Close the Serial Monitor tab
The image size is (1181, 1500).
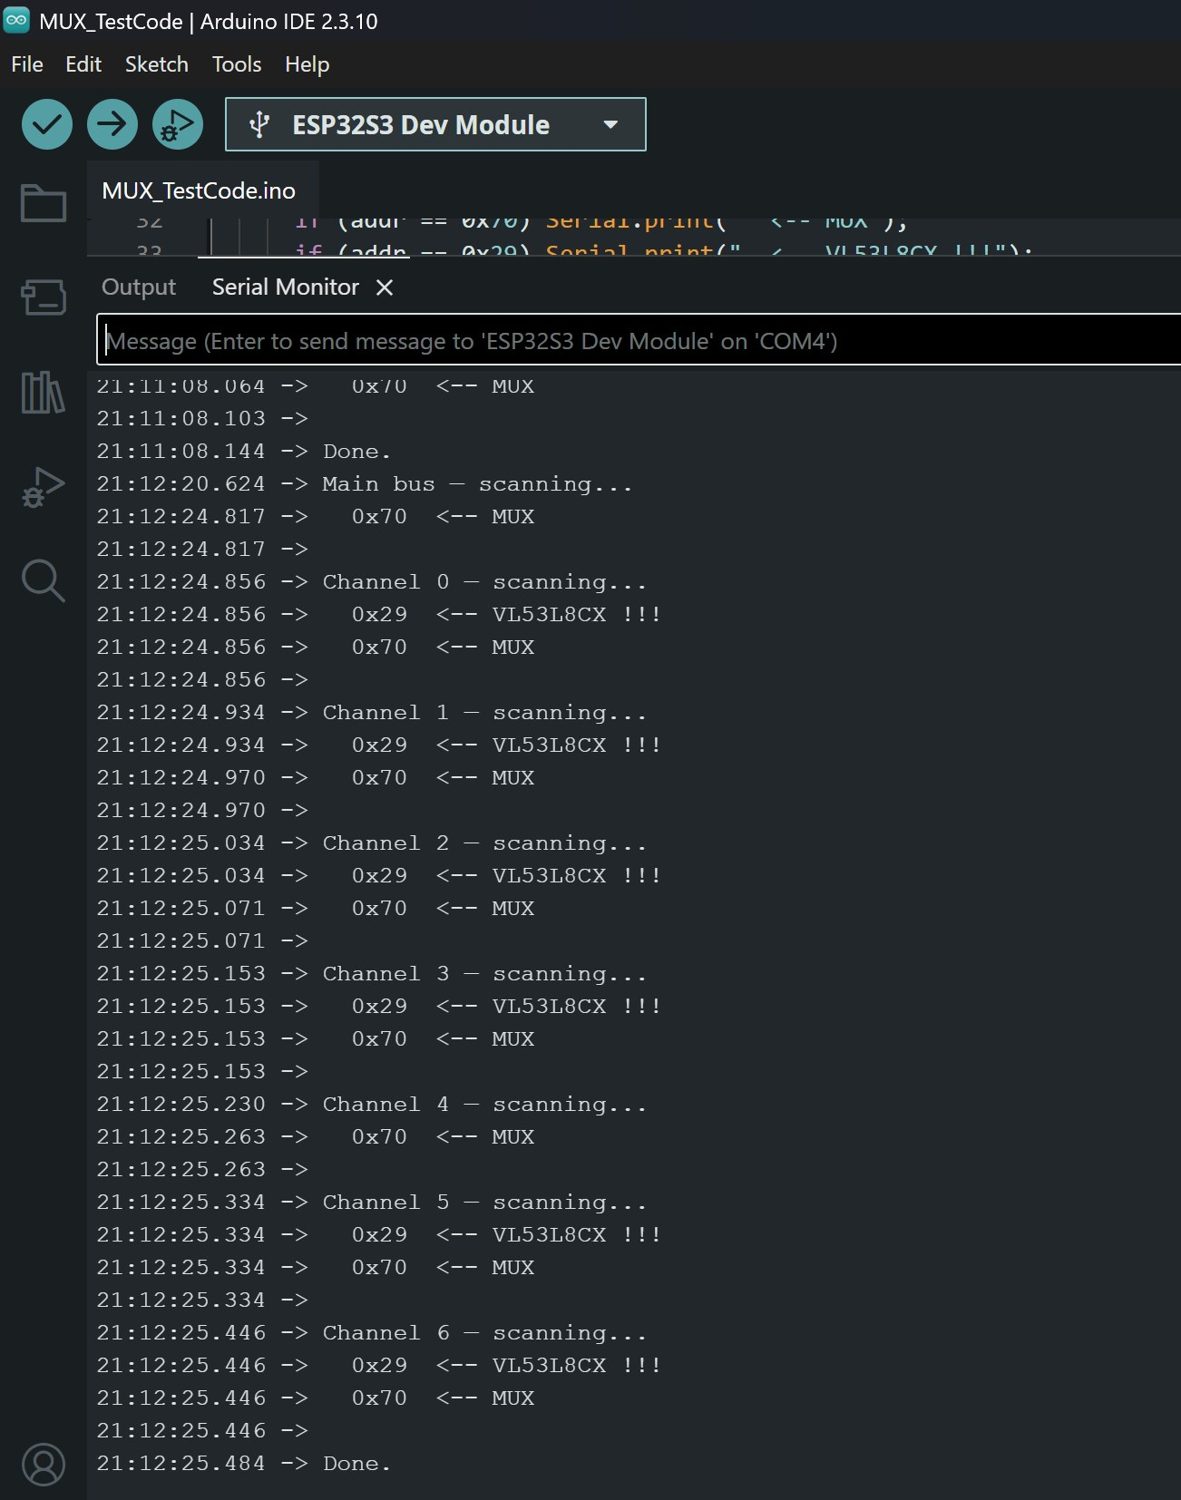click(384, 288)
